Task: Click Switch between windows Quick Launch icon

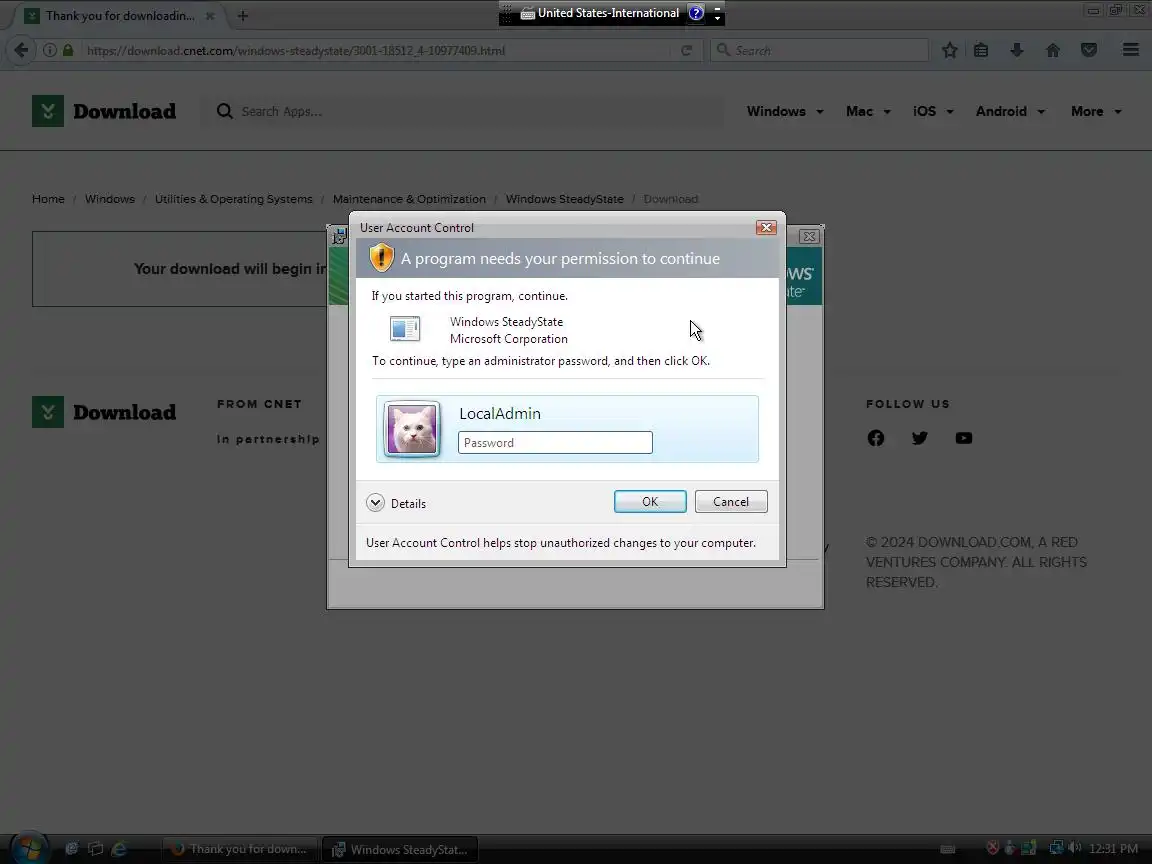Action: tap(96, 849)
